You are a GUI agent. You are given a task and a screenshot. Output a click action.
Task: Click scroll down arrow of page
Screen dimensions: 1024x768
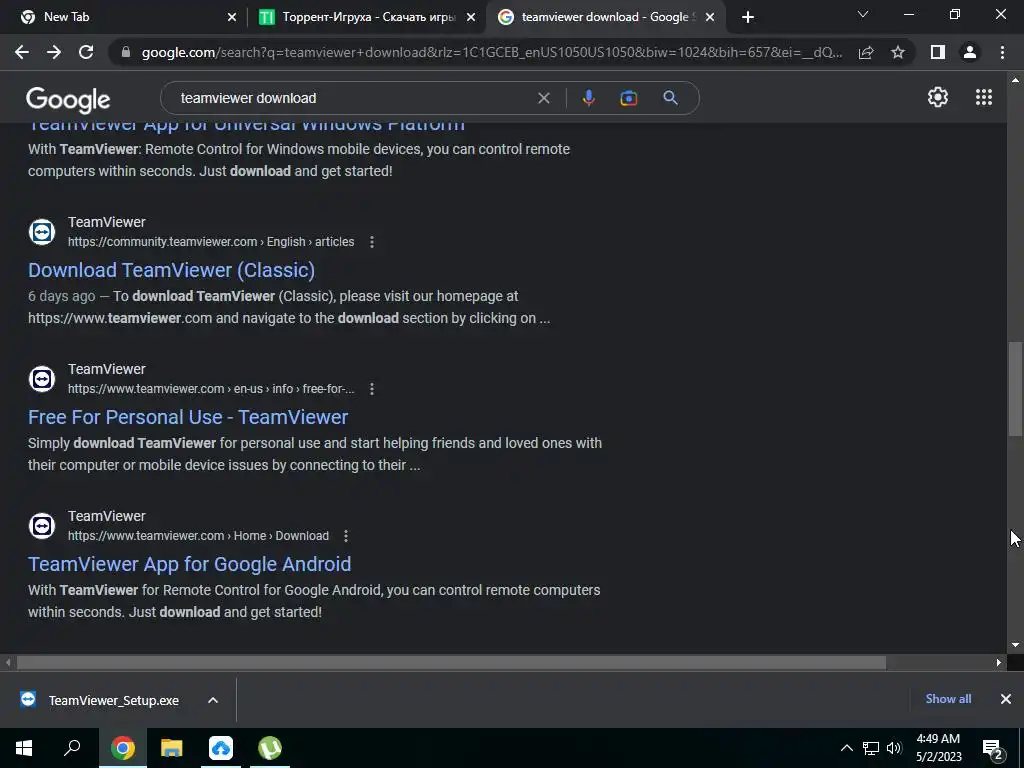[1015, 645]
